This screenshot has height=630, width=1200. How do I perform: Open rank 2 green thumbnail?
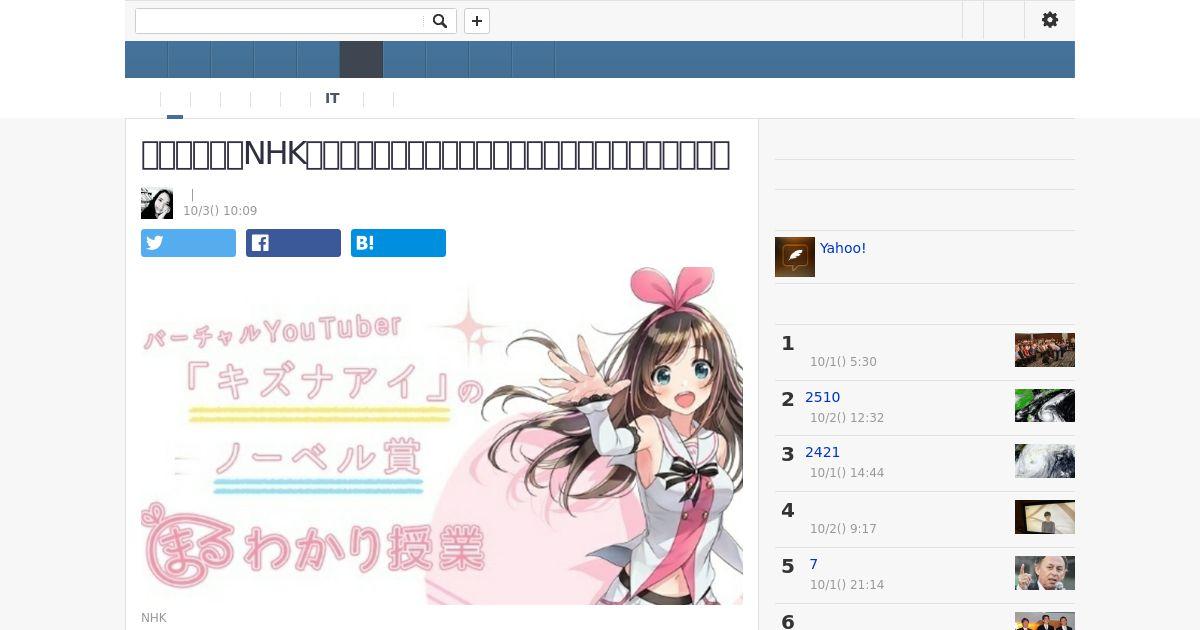tap(1045, 405)
